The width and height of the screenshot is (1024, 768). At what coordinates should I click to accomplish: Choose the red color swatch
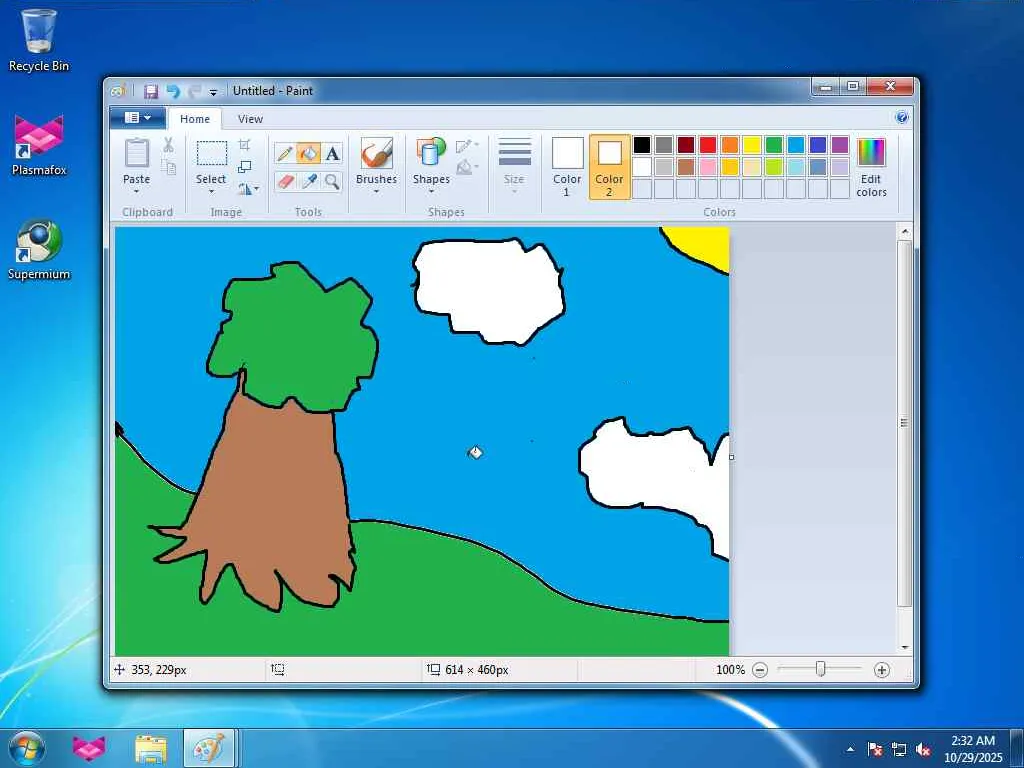[x=708, y=144]
